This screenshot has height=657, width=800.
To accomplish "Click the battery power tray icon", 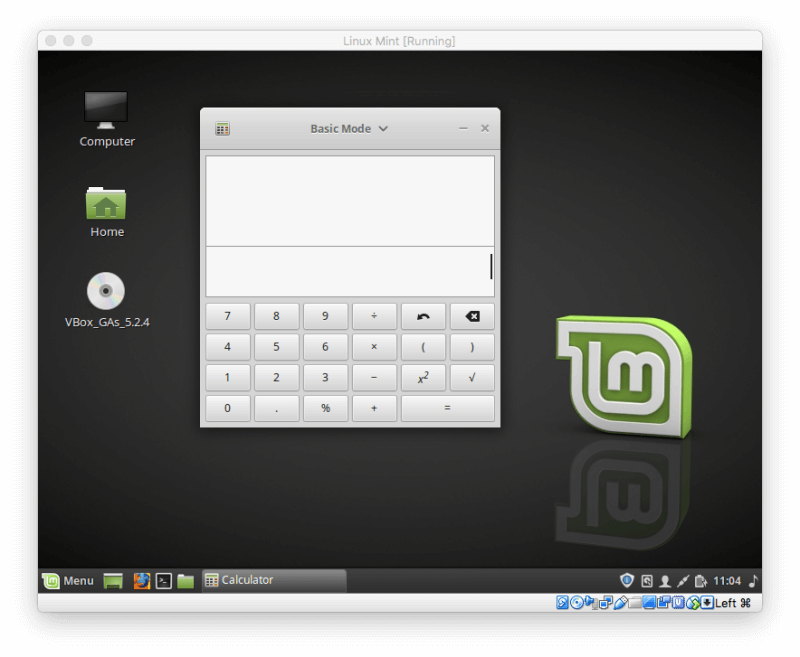I will coord(701,581).
